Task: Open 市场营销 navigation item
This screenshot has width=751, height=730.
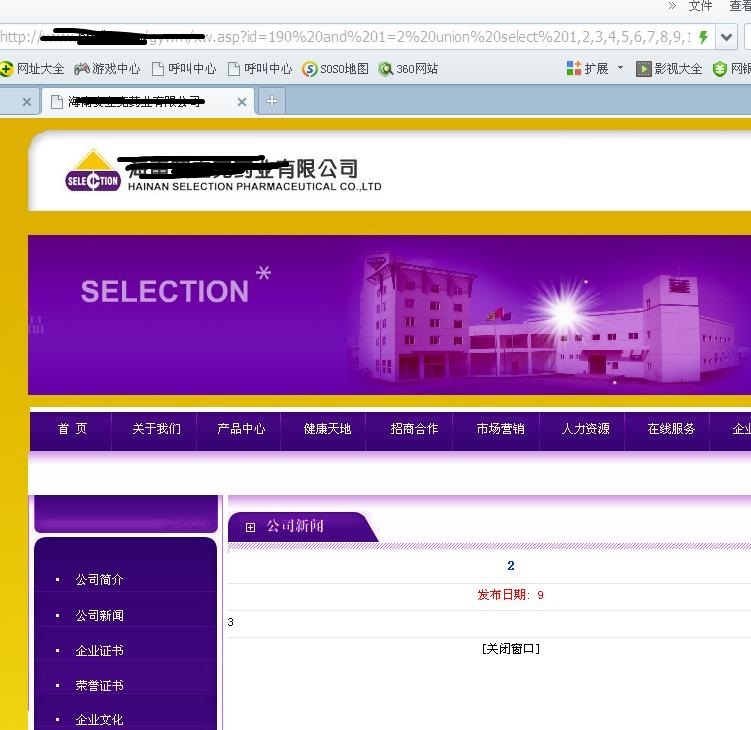Action: pos(500,429)
